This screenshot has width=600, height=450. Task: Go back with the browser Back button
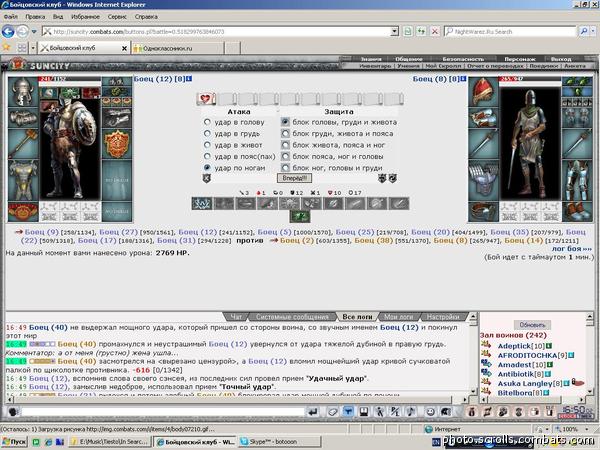pos(8,31)
